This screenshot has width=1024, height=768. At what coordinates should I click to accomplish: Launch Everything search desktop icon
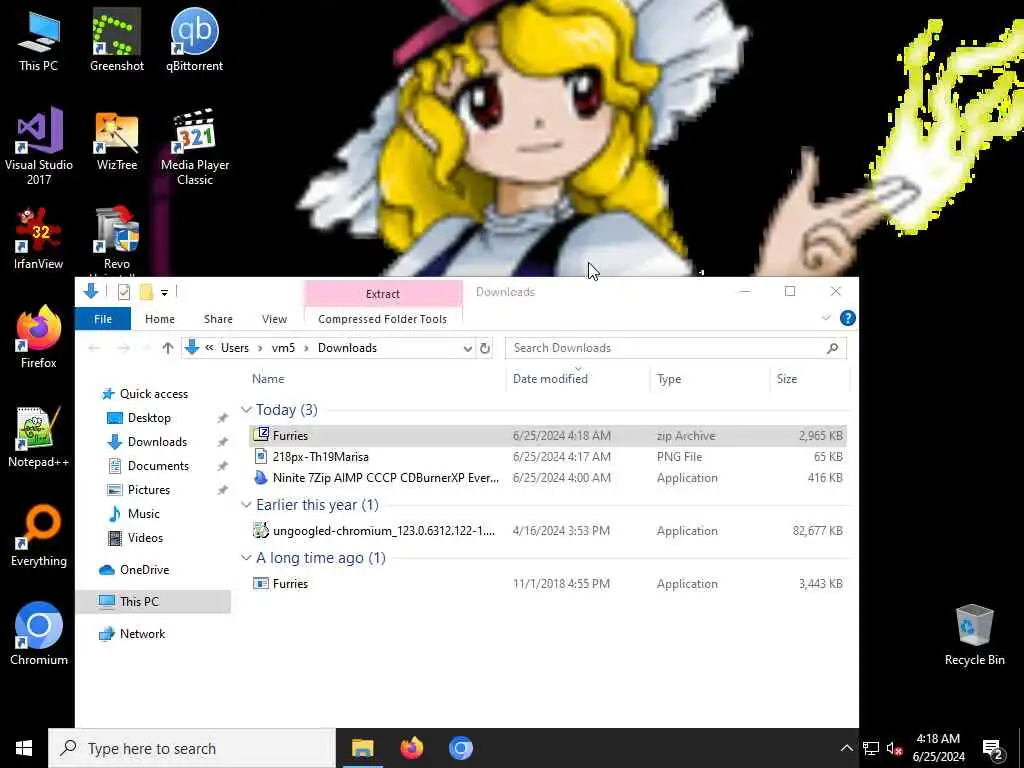pos(39,536)
